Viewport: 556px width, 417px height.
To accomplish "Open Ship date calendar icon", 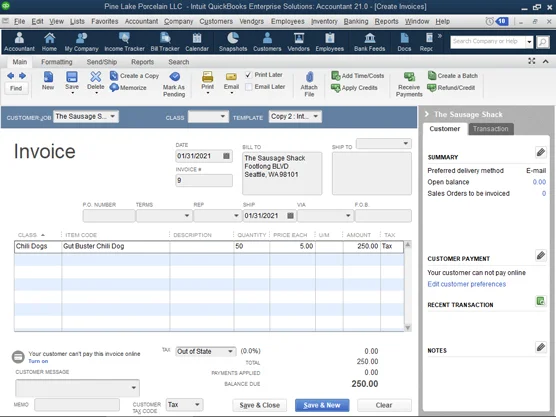I will 290,216.
